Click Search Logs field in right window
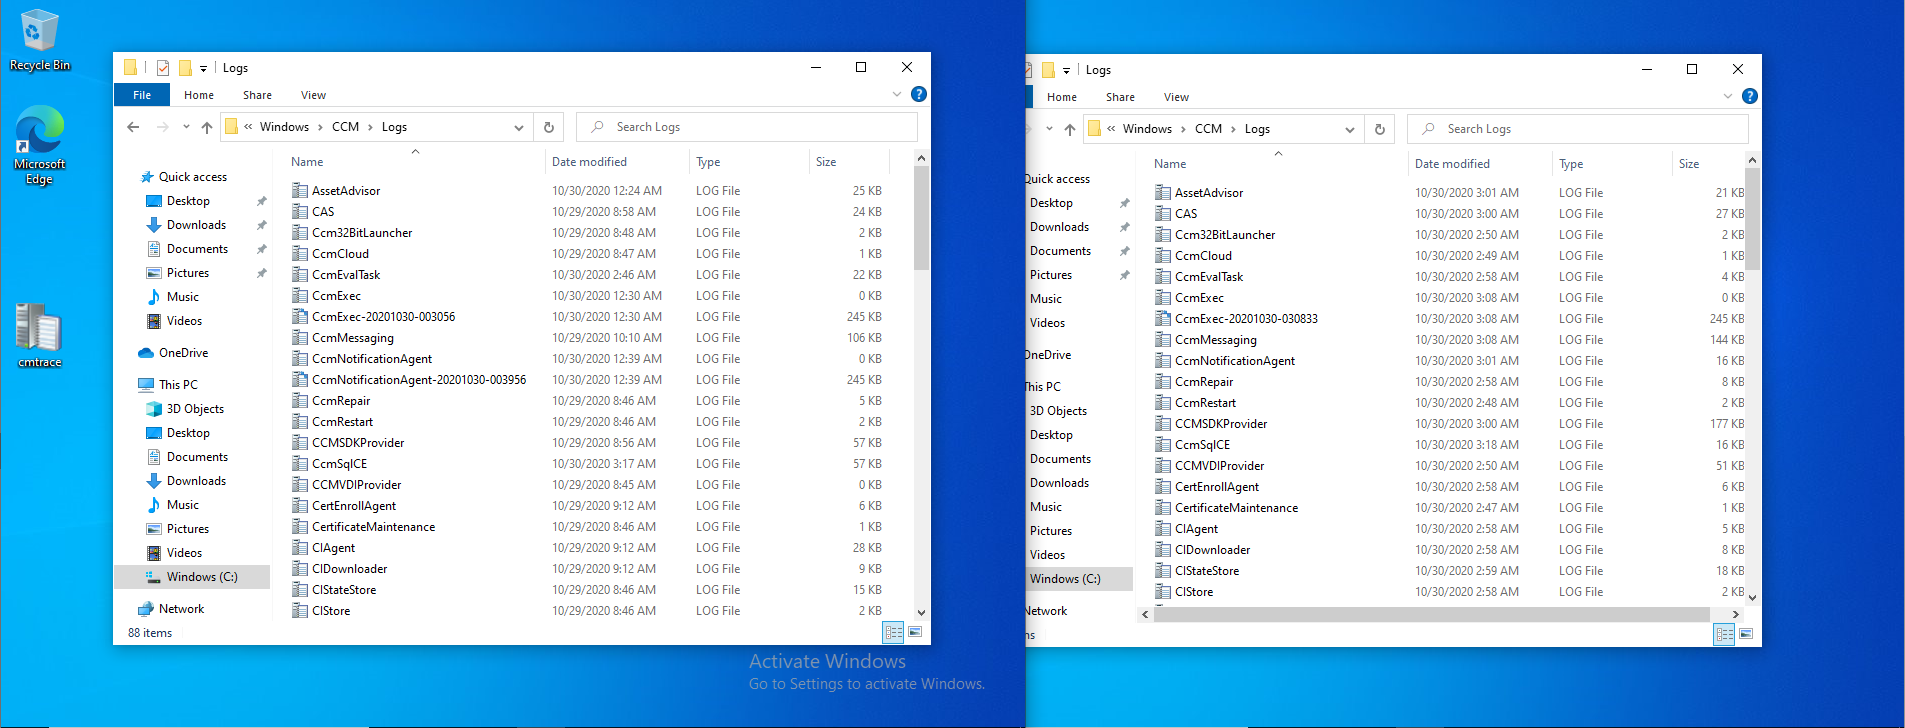 tap(1578, 129)
